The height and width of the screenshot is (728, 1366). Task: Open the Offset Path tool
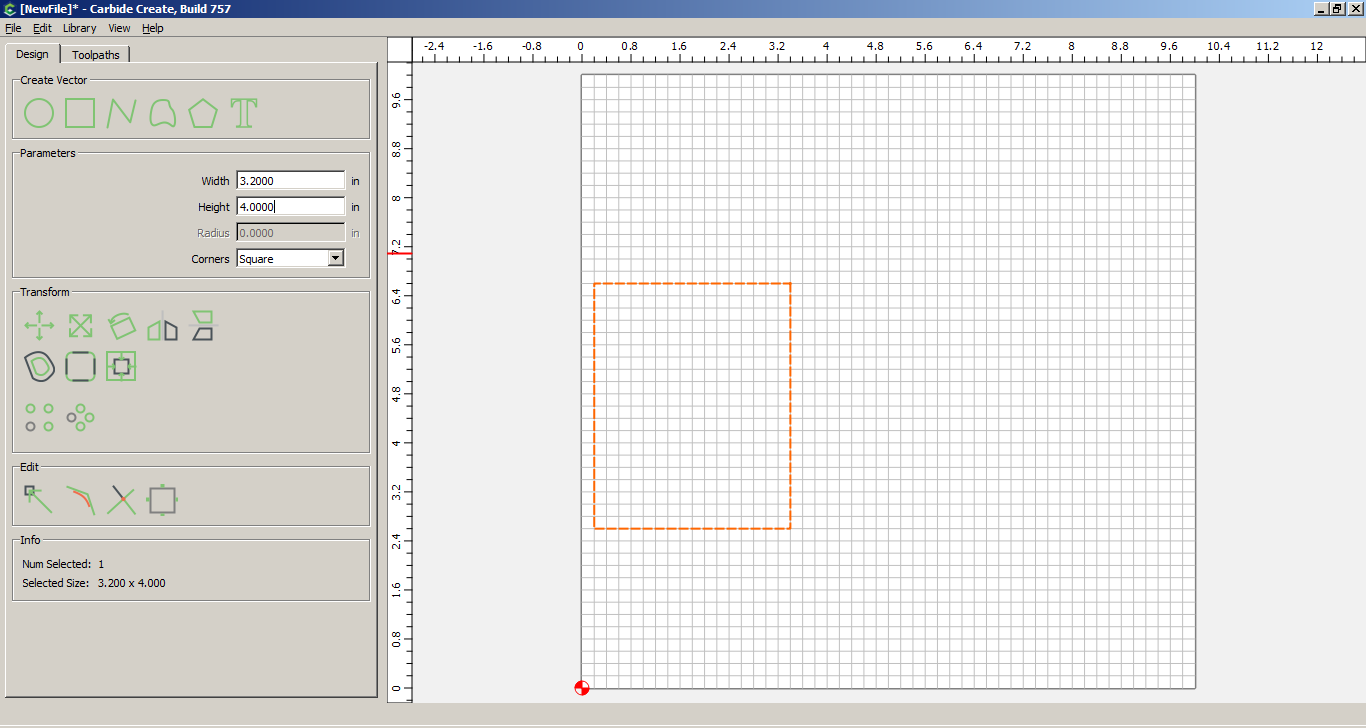tap(39, 367)
